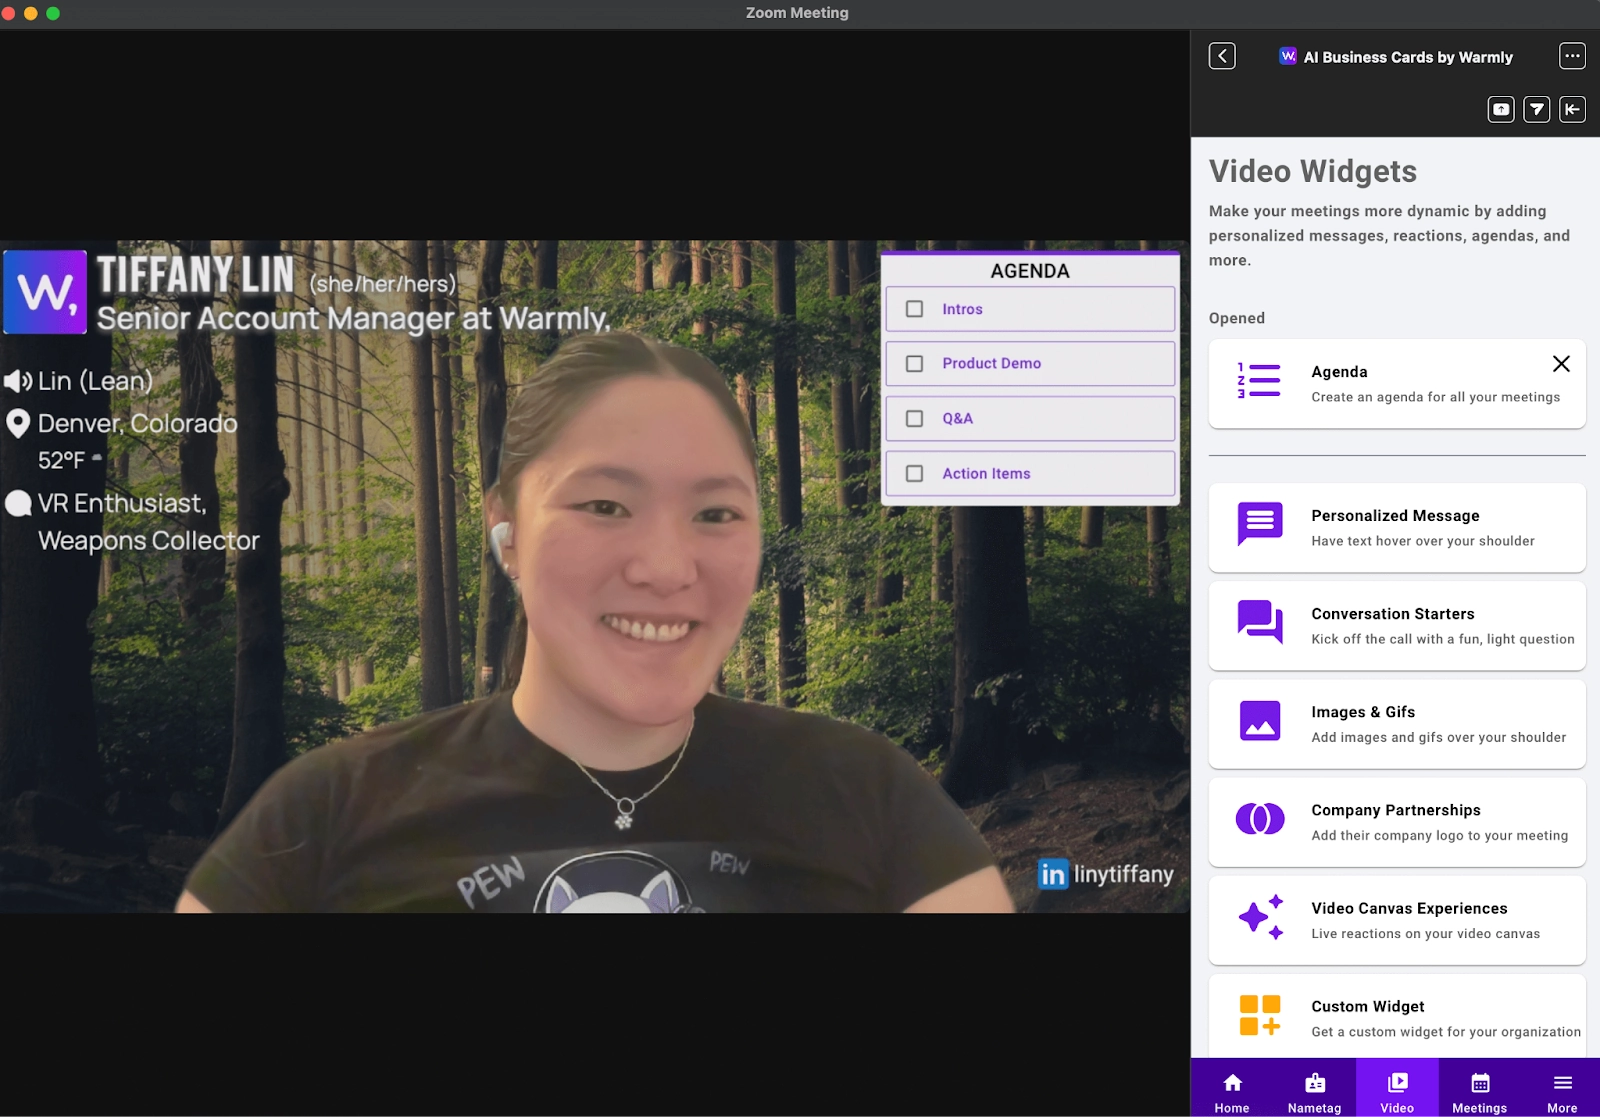Check the Intros agenda checkbox
Screen dimensions: 1600x1117
click(x=914, y=309)
